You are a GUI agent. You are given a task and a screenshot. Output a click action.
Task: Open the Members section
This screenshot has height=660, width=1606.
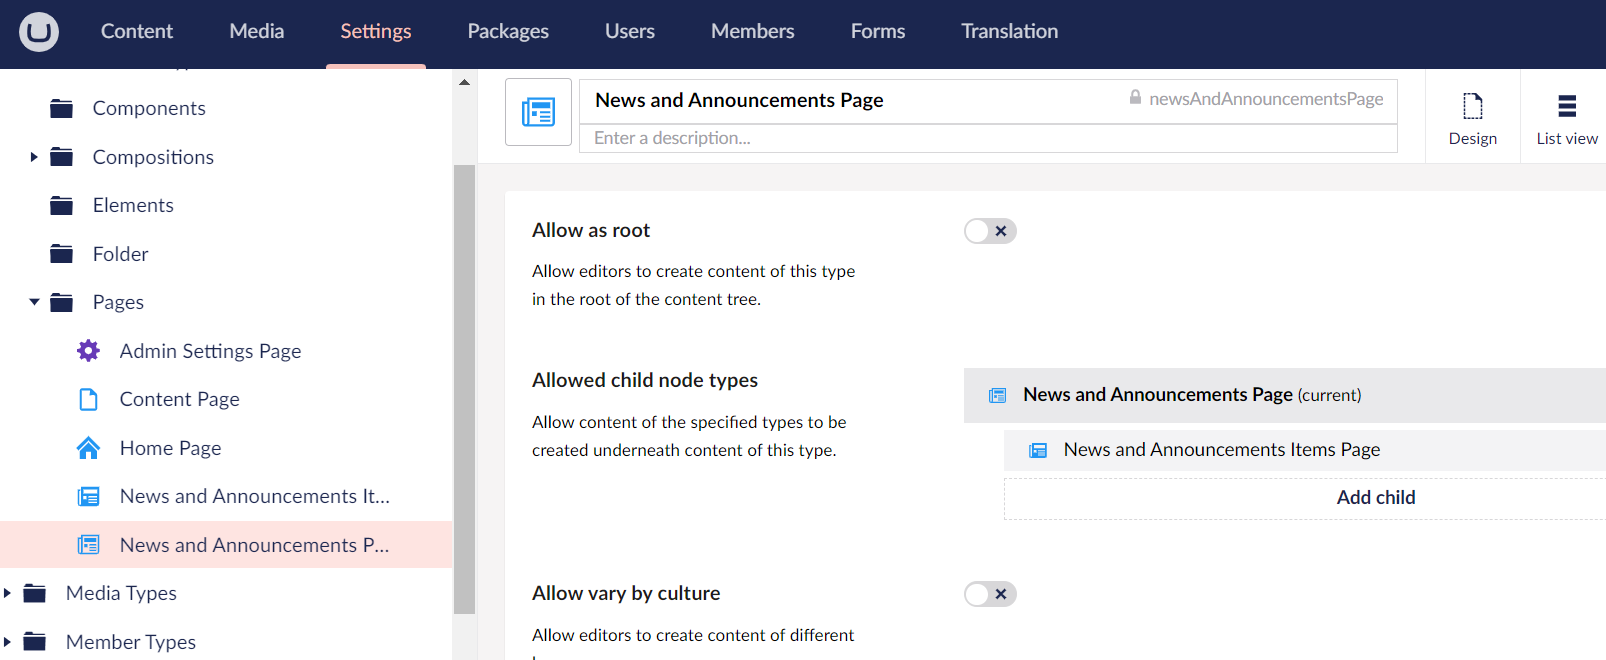click(x=753, y=31)
